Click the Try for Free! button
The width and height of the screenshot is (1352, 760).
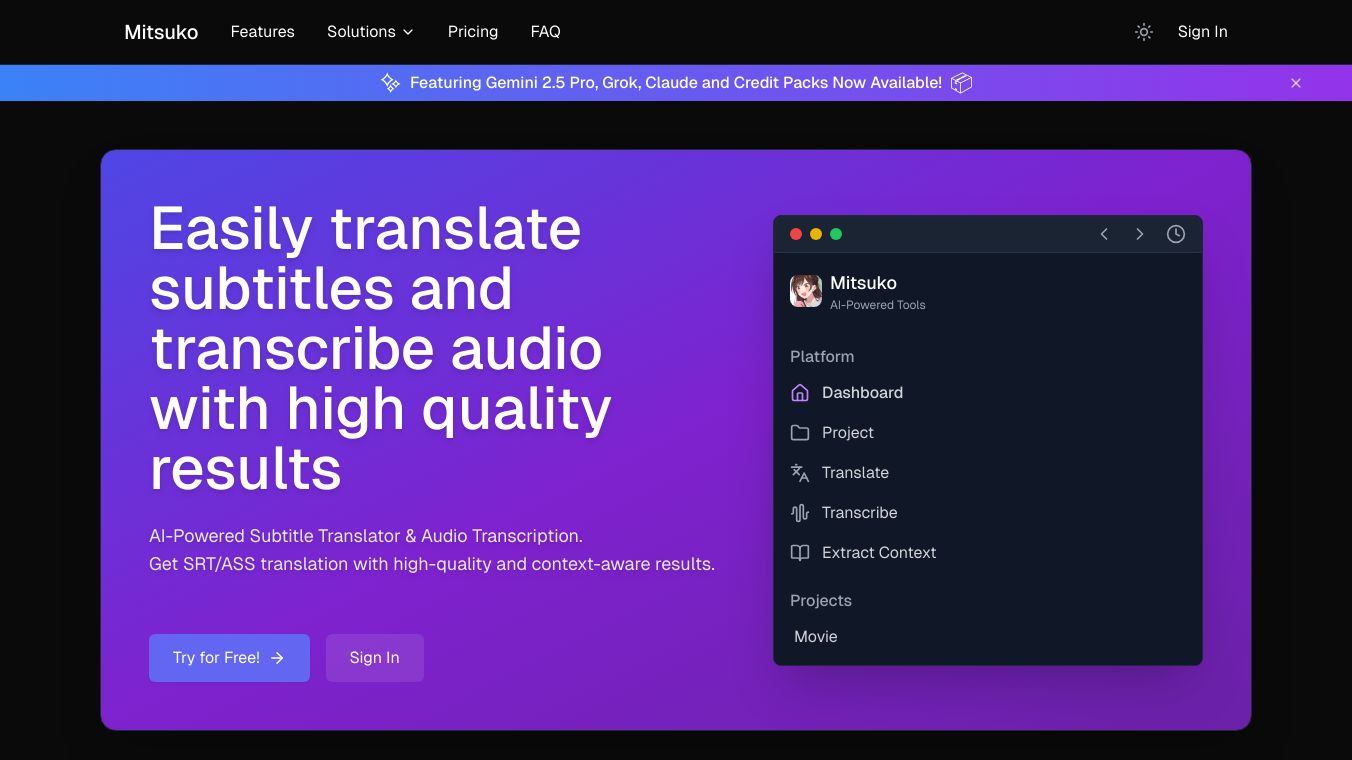point(229,658)
